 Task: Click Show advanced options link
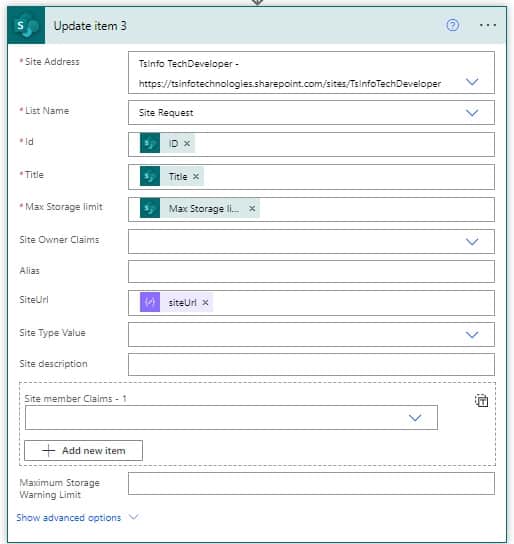(69, 518)
